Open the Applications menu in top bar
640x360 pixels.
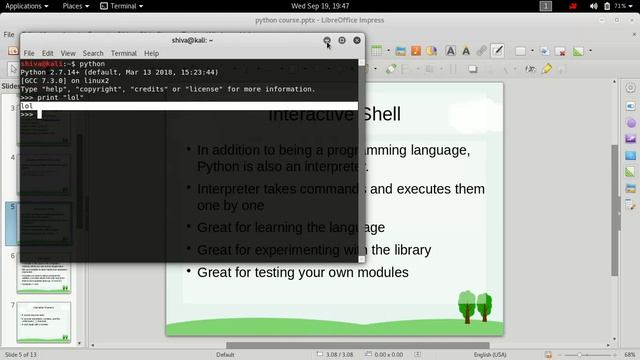pyautogui.click(x=27, y=6)
